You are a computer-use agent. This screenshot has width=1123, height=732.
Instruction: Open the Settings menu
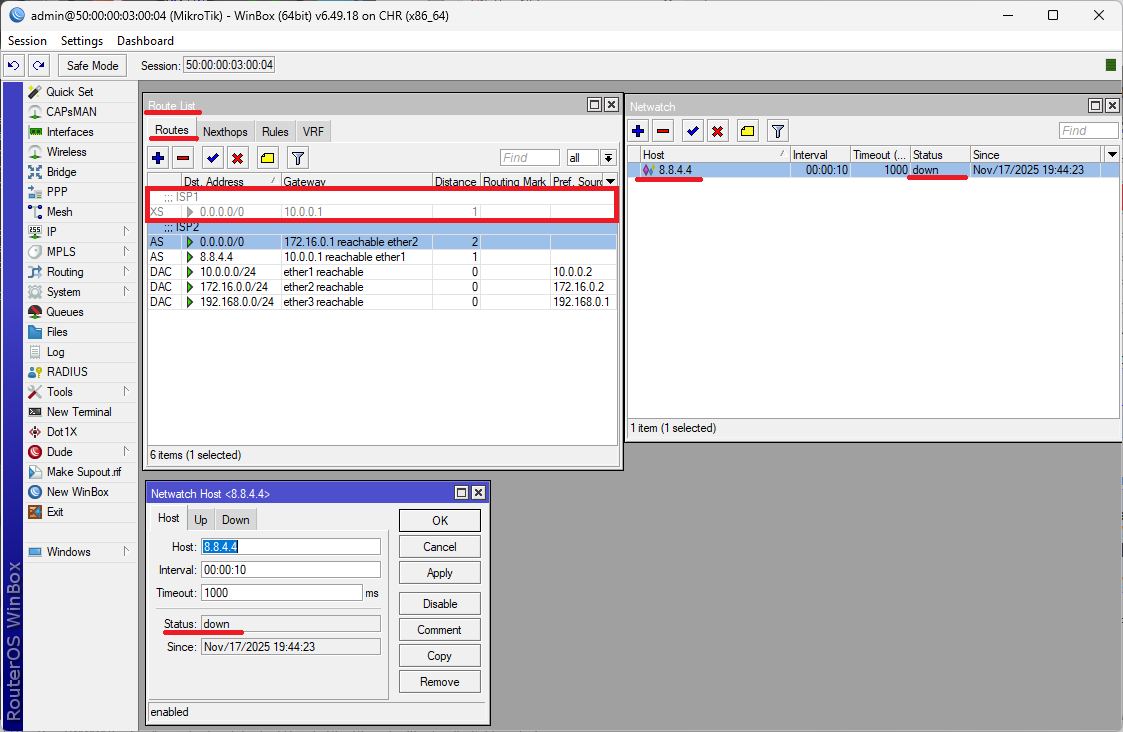pyautogui.click(x=82, y=41)
